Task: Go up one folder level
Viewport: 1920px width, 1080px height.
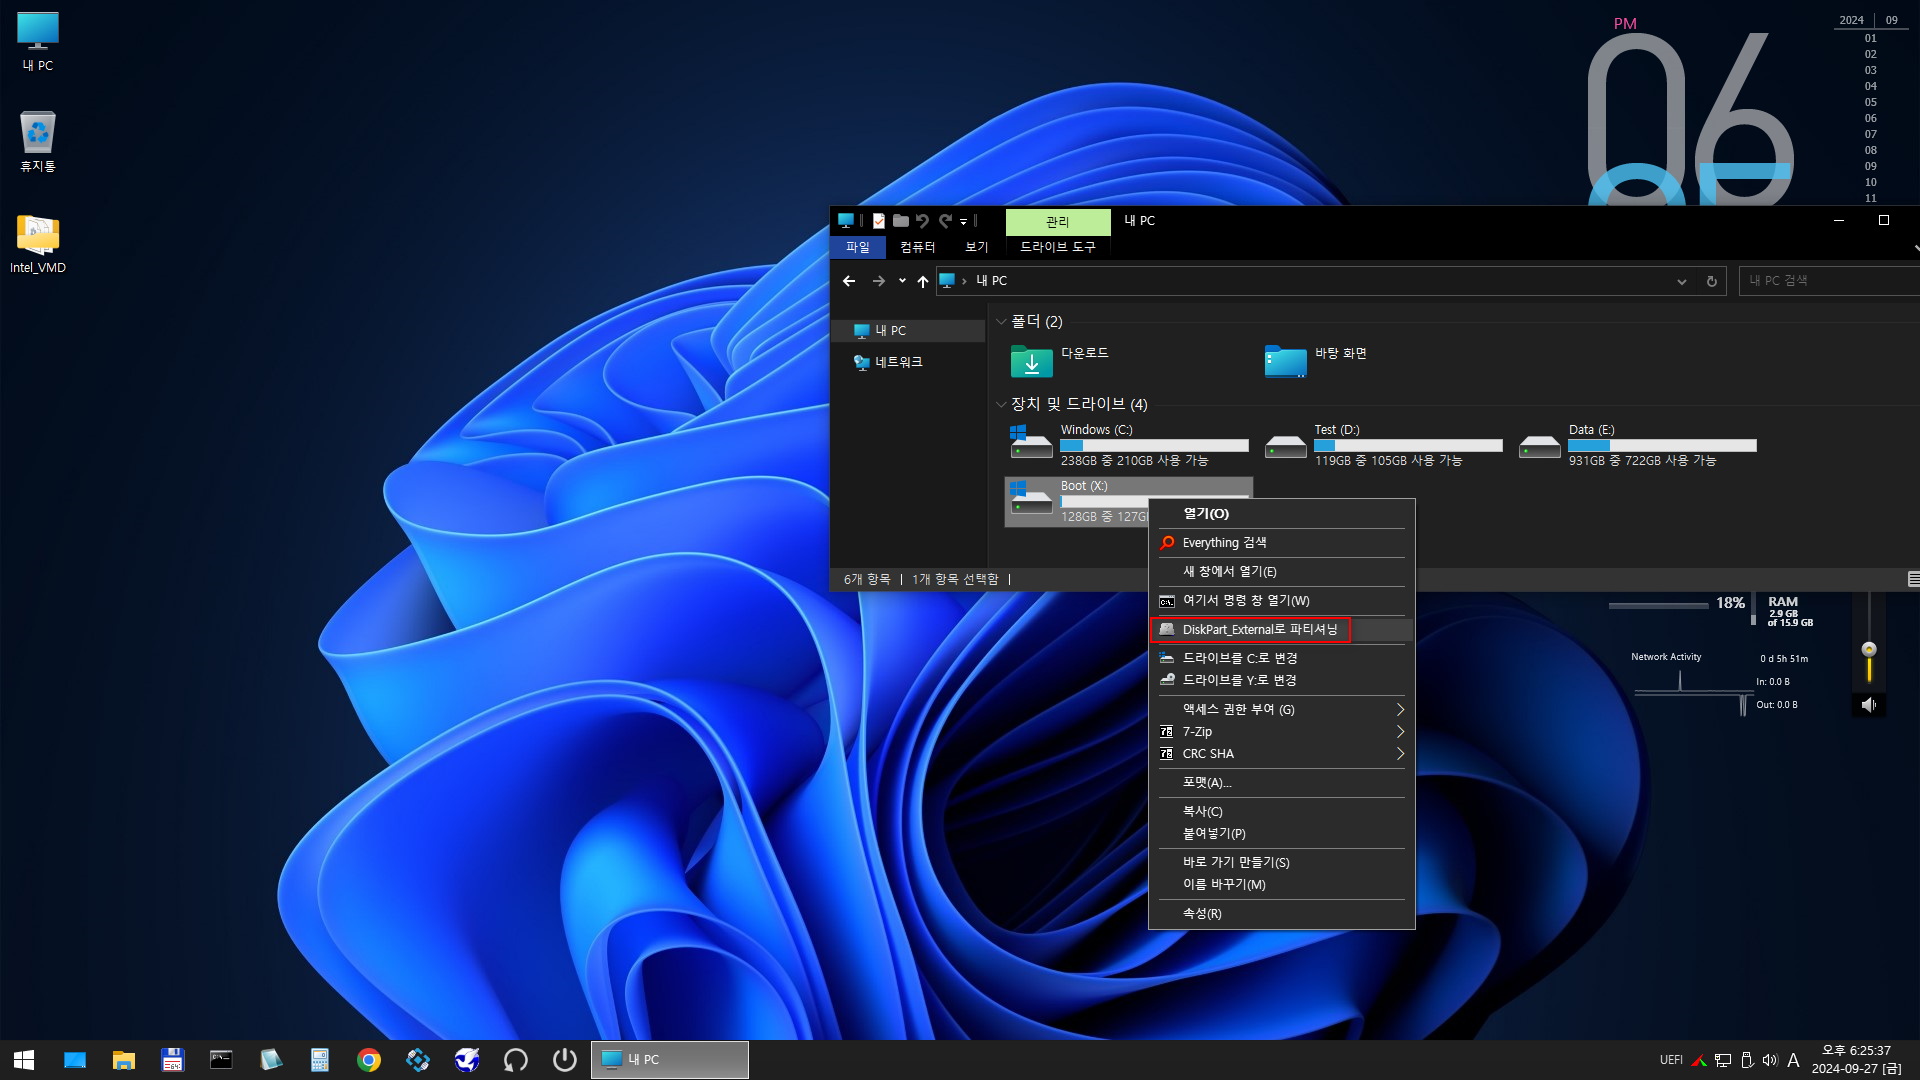Action: pyautogui.click(x=922, y=281)
